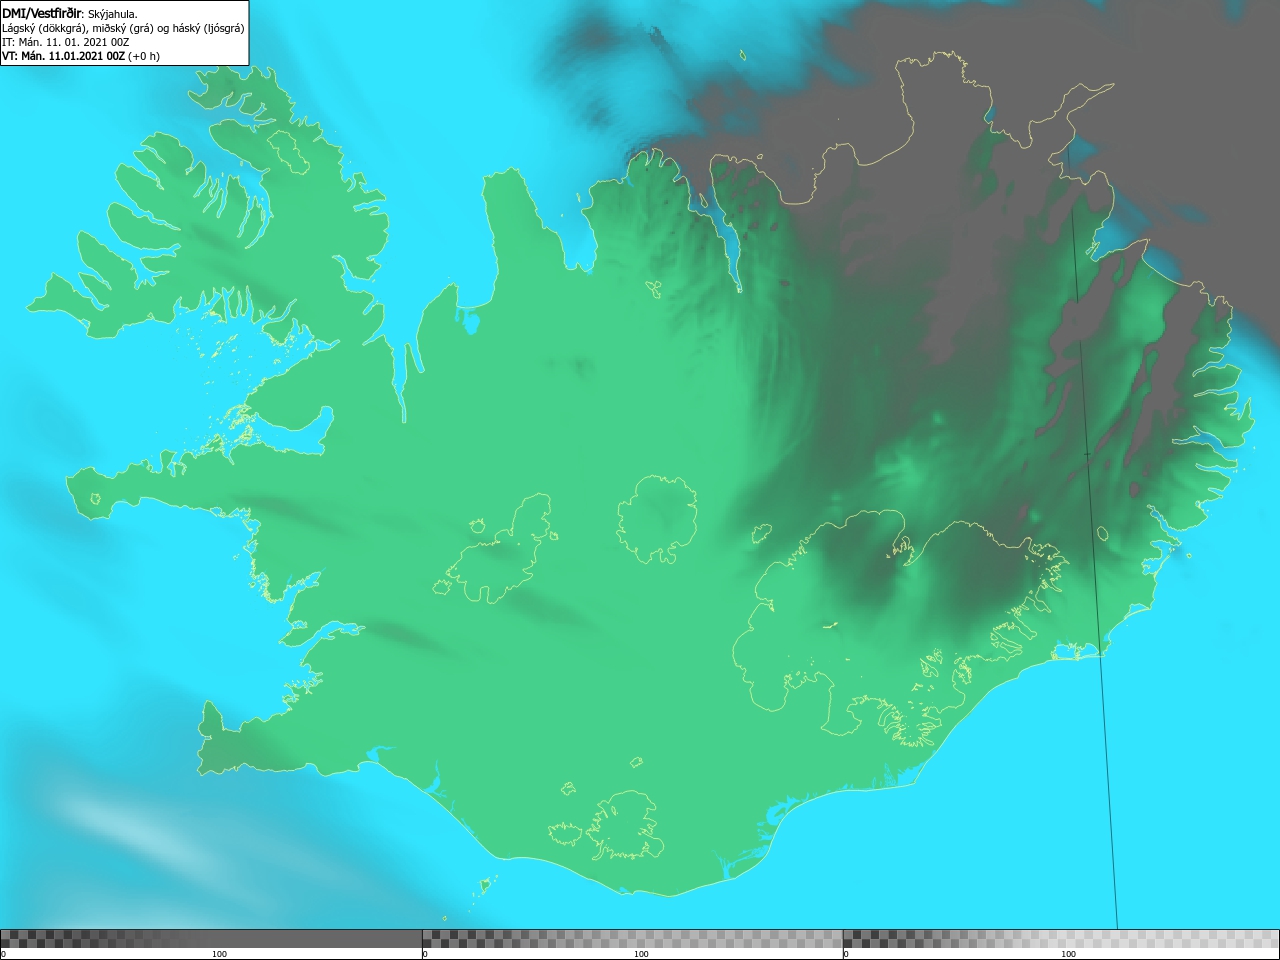The image size is (1280, 960).
Task: Click the 'Lágský (dökkgrá), miðský (grá)' legend line
Action: [x=123, y=28]
